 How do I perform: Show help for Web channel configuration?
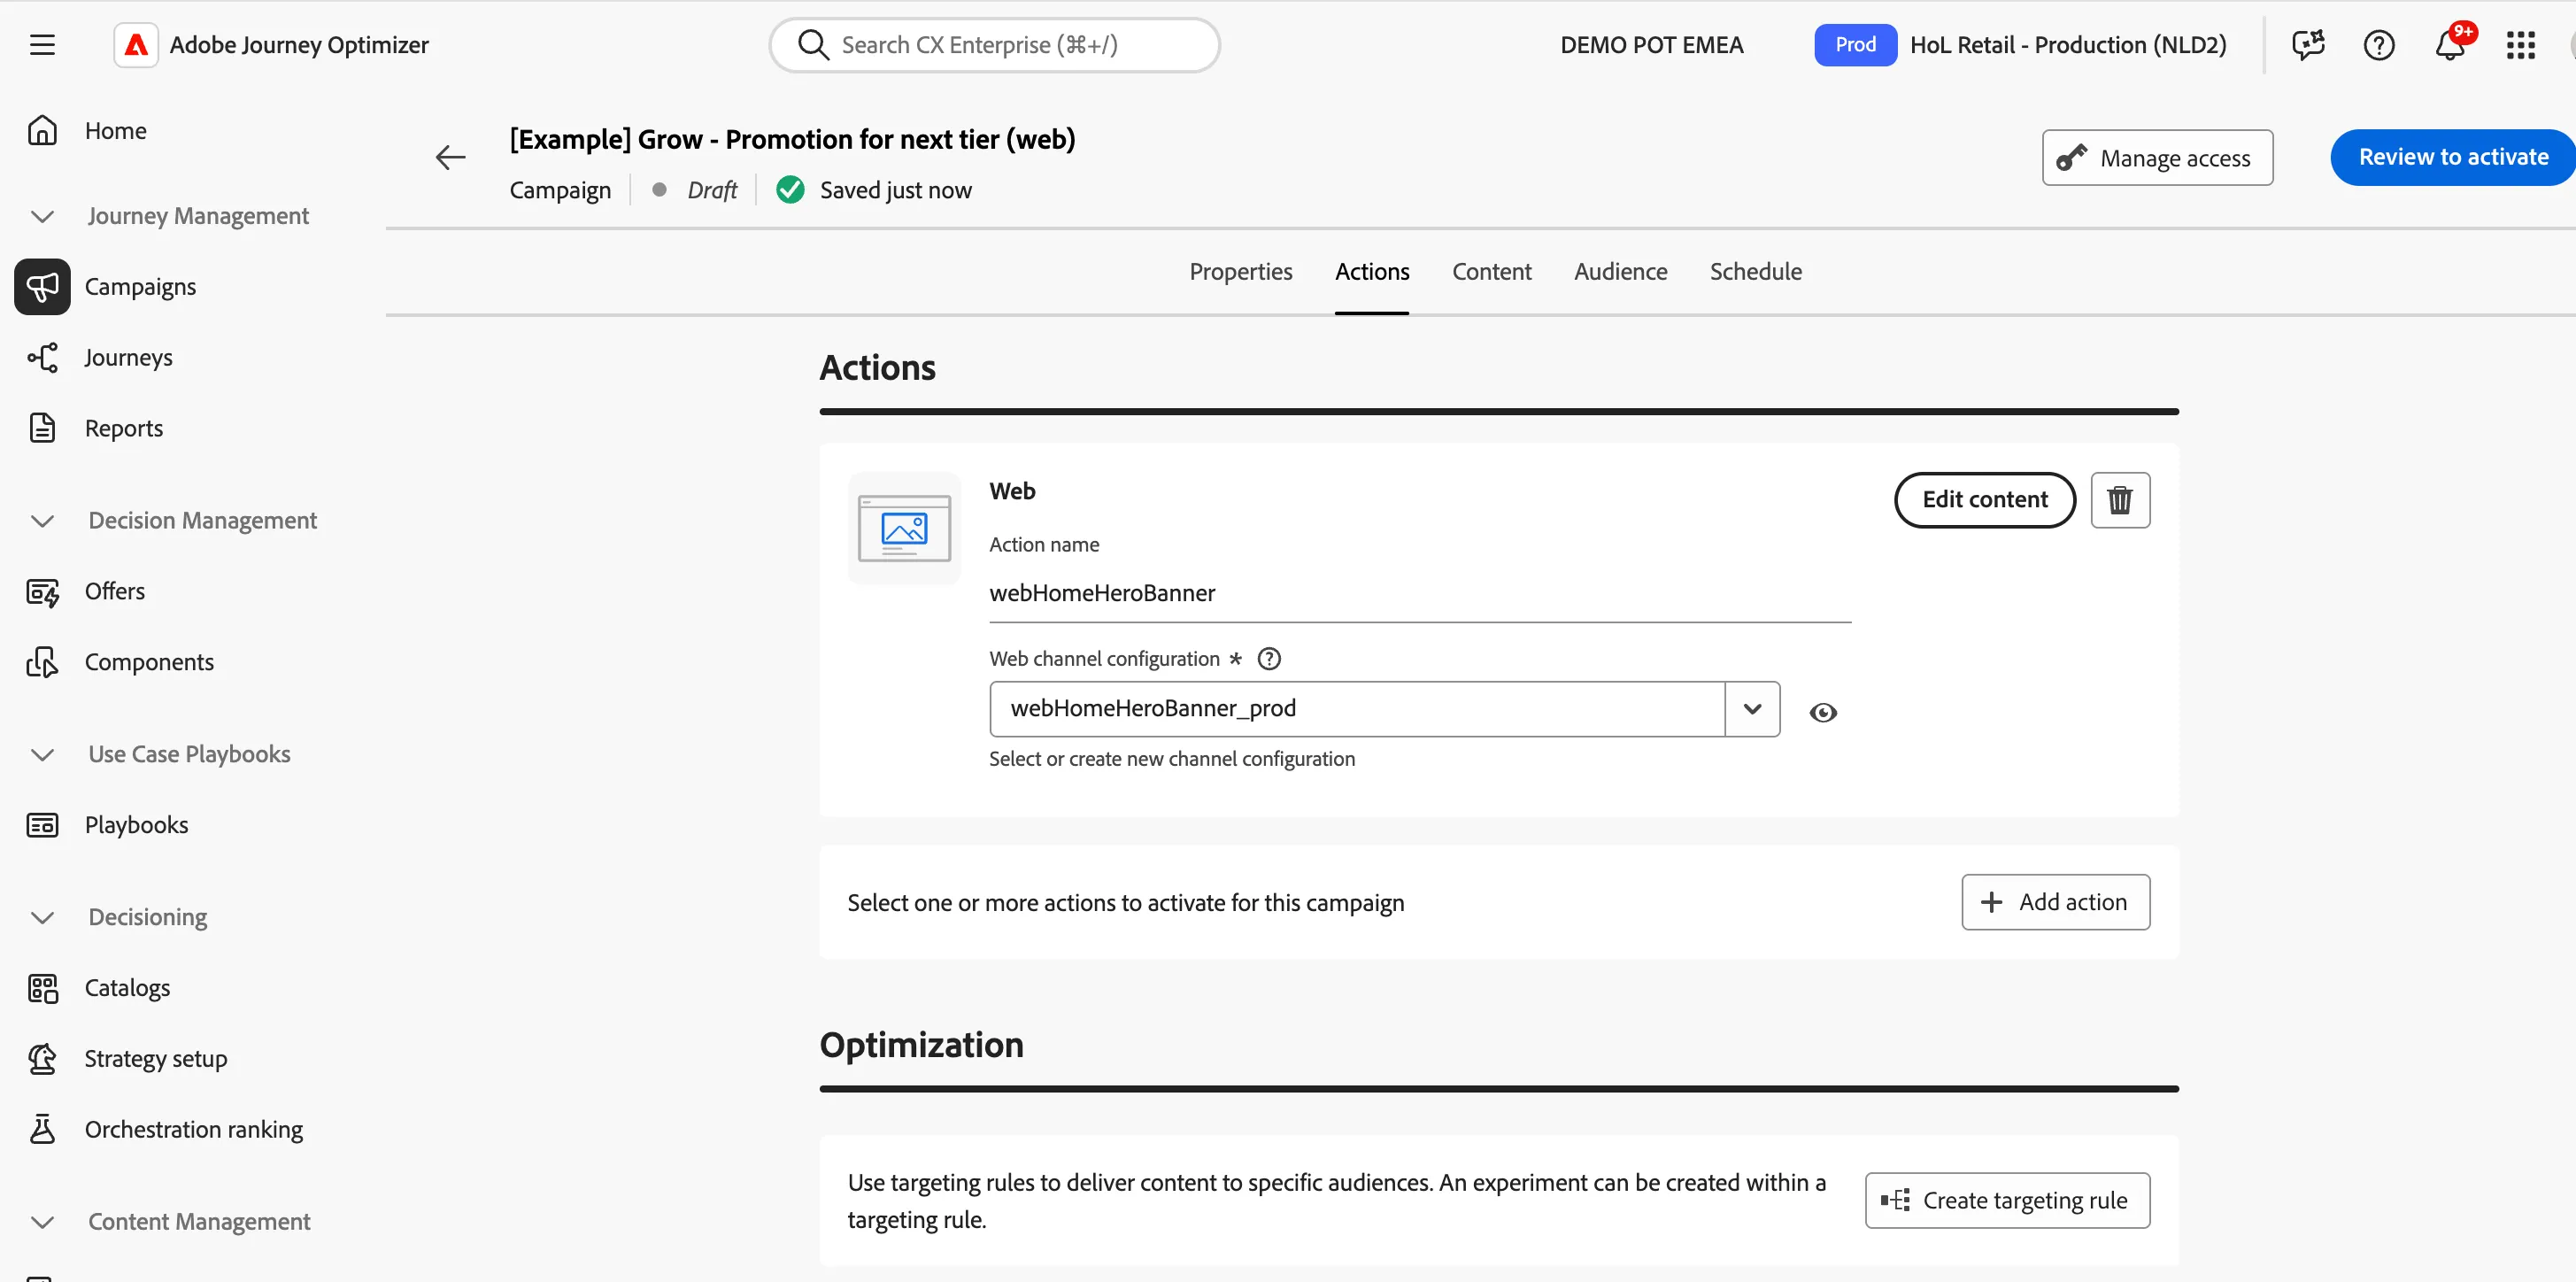1269,659
